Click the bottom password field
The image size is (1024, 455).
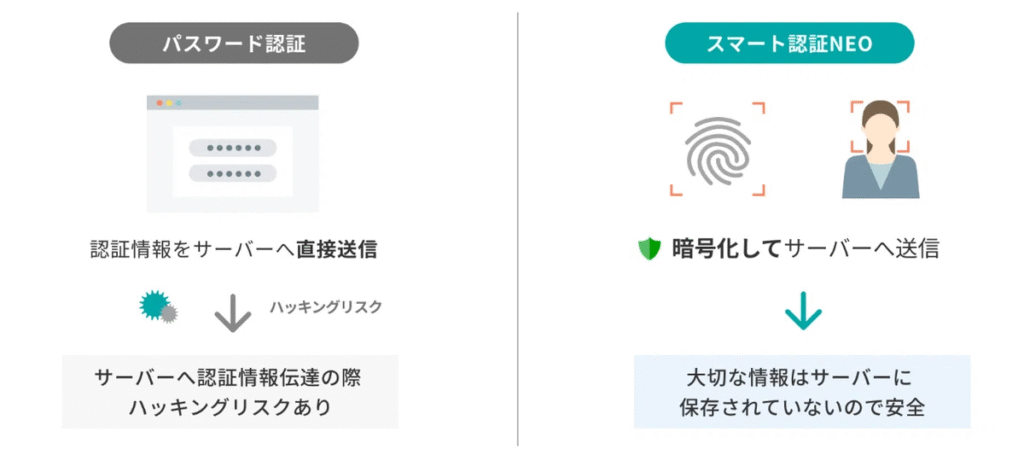pyautogui.click(x=232, y=172)
